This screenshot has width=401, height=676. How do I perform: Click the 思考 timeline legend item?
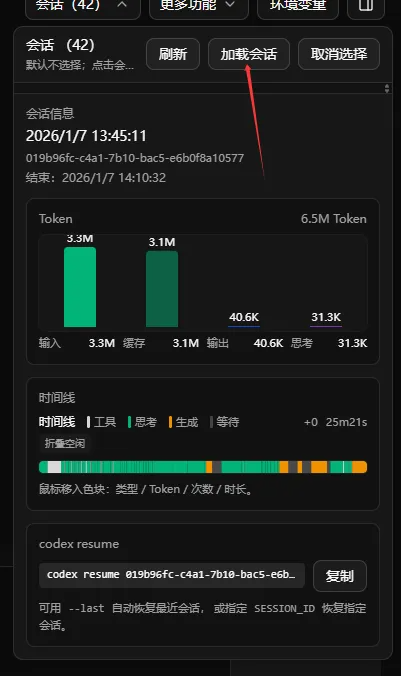pos(142,422)
